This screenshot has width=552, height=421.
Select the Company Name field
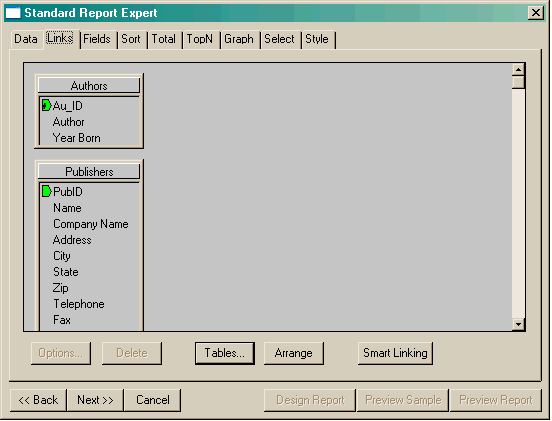(x=90, y=224)
